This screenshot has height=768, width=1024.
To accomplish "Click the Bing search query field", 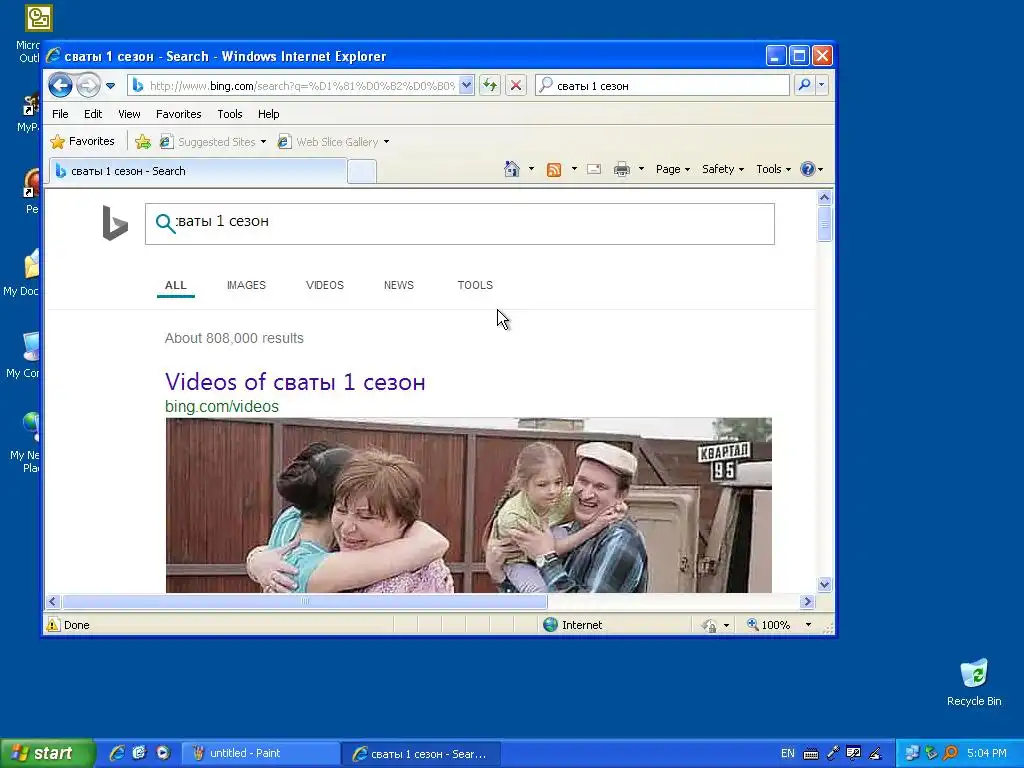I will (x=460, y=223).
